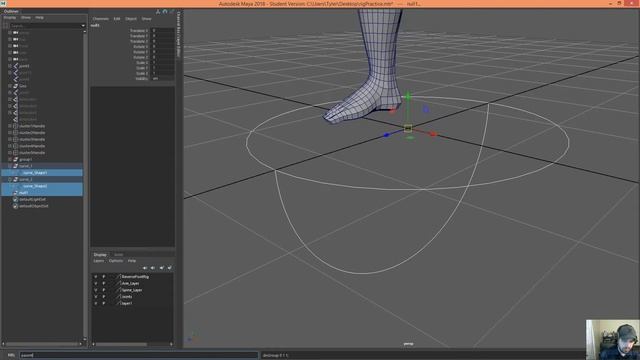This screenshot has height=360, width=640.
Task: Toggle visibility V for layer1
Action: pos(96,303)
